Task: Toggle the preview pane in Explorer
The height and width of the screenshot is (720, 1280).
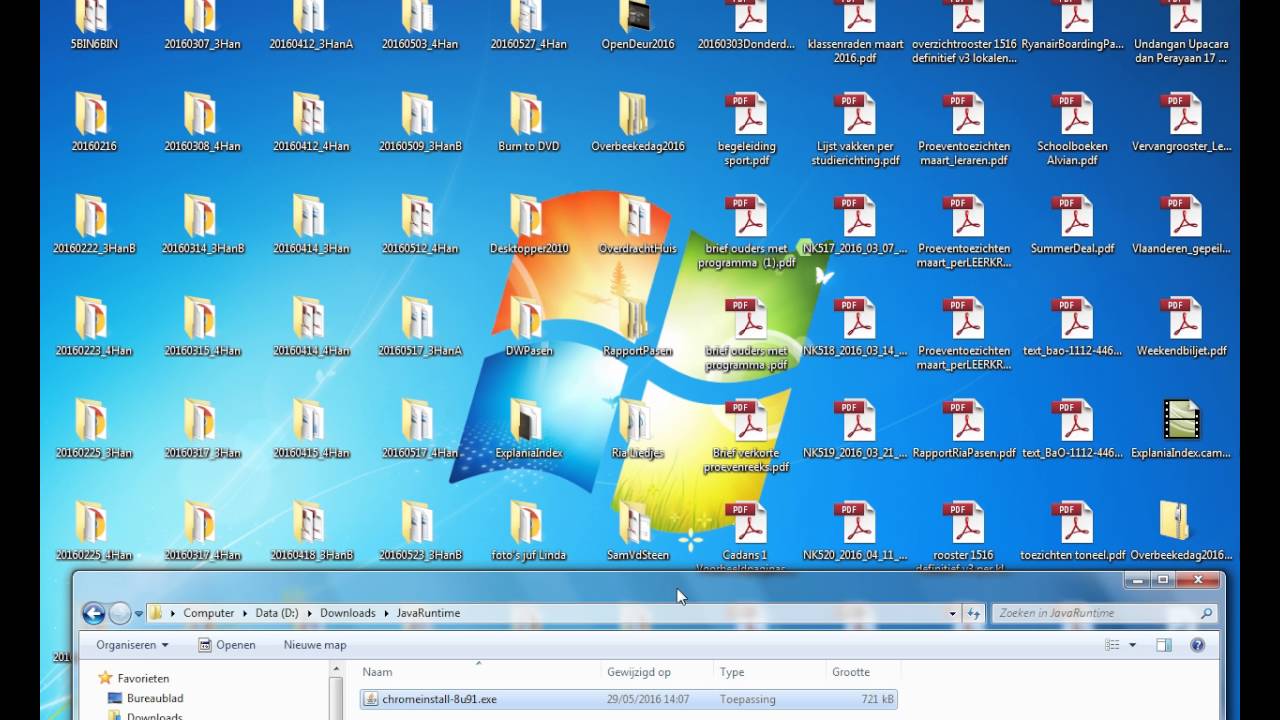Action: tap(1163, 645)
